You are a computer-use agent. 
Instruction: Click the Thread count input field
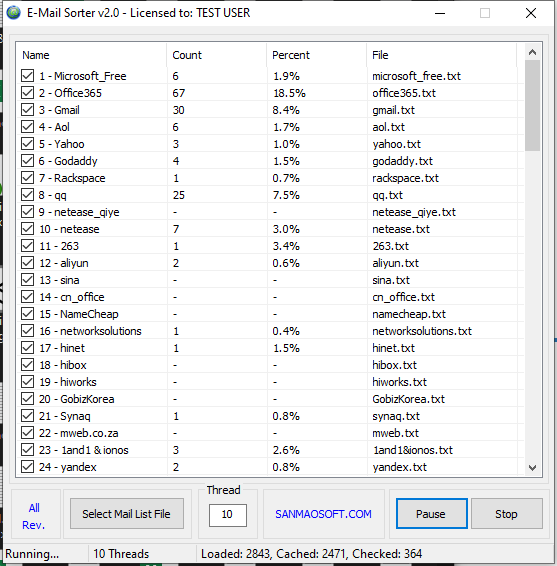coord(227,515)
